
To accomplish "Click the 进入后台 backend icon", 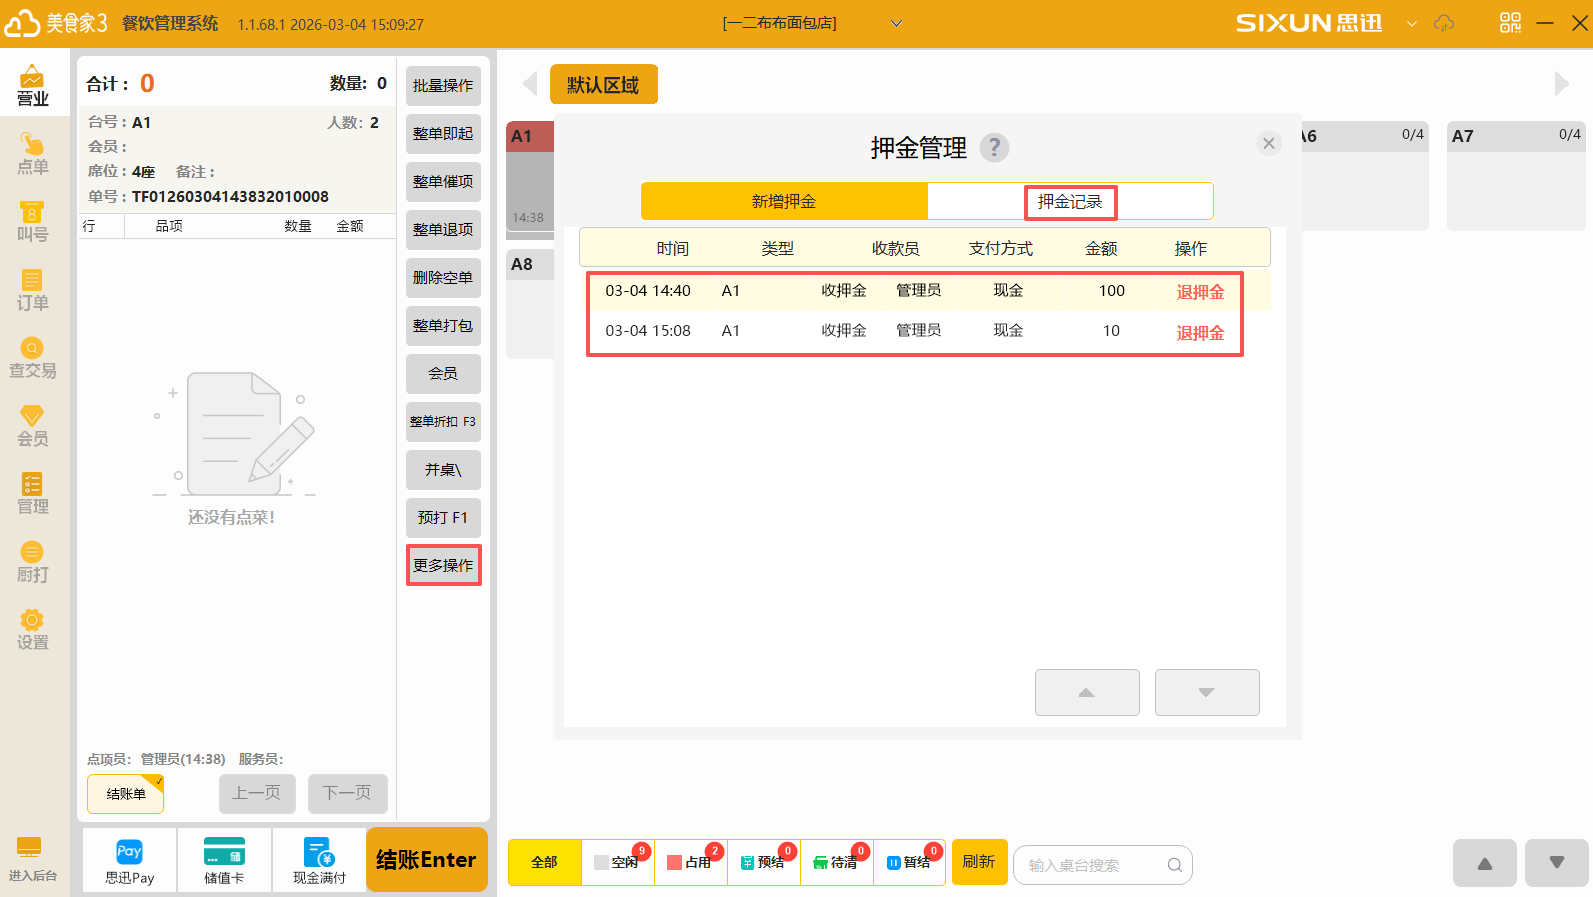I will (x=32, y=859).
